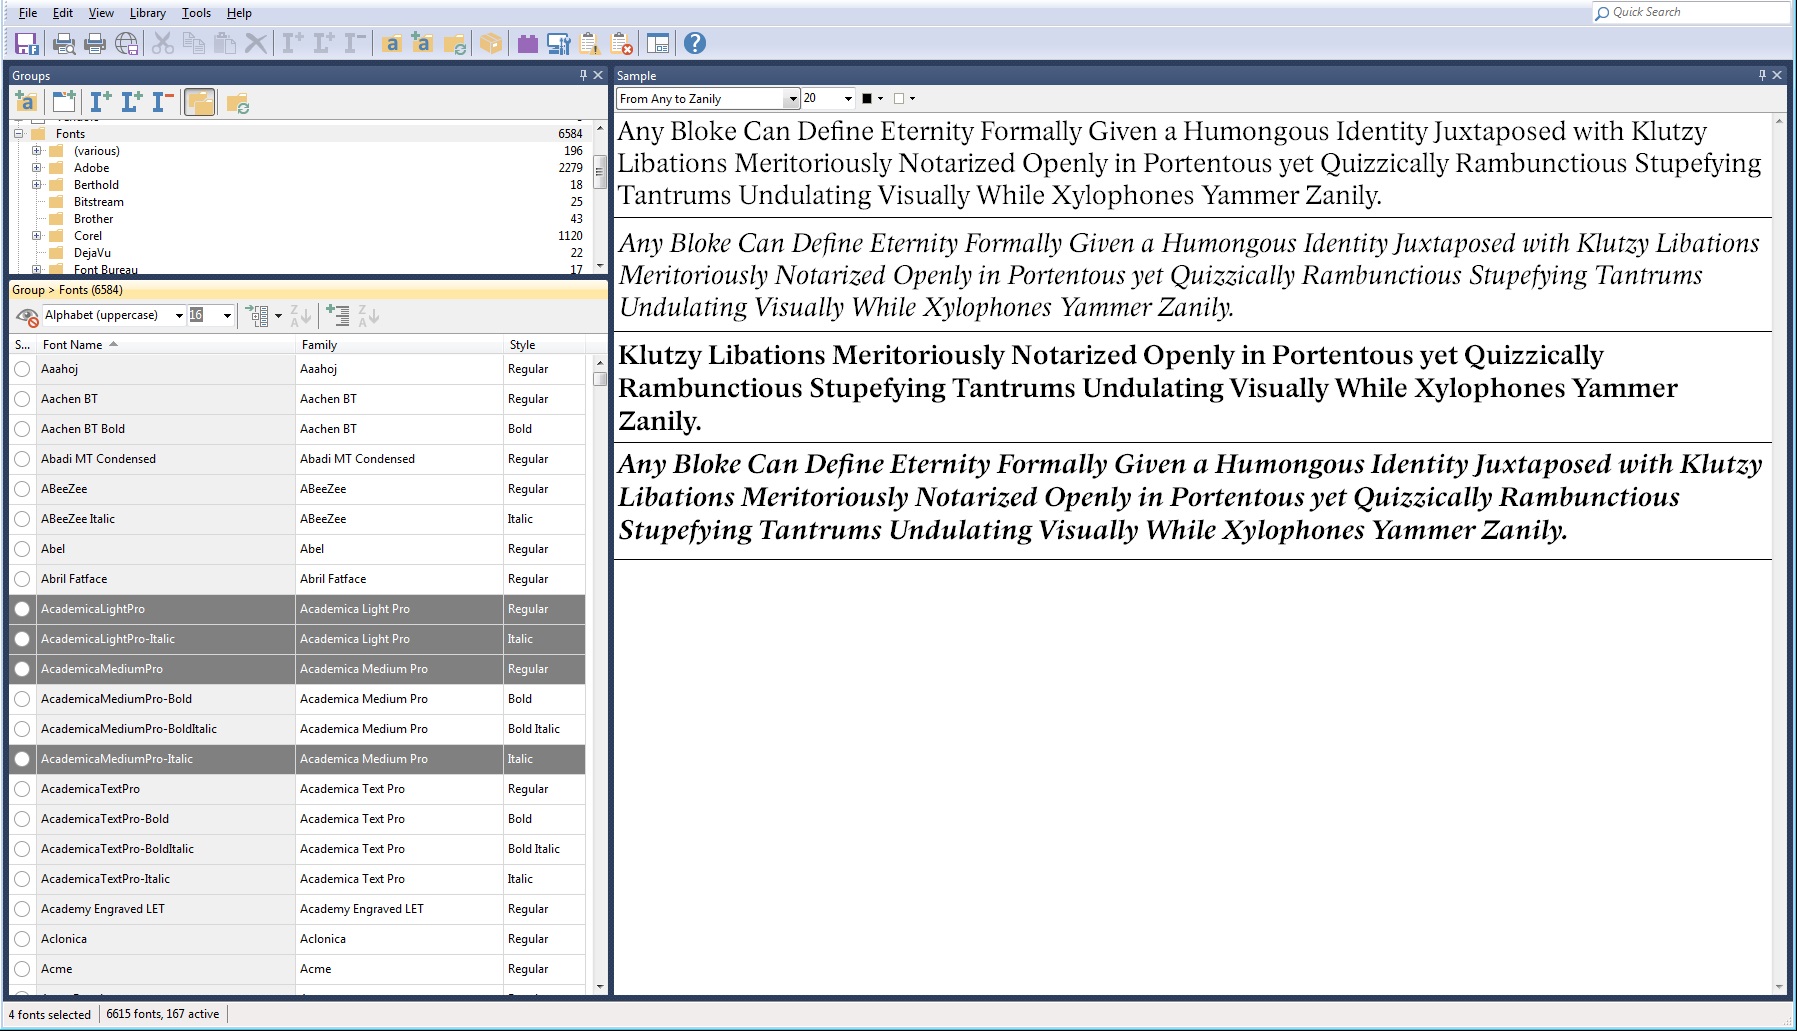
Task: Toggle activation circle for AcademicaLightPro
Action: [22, 609]
